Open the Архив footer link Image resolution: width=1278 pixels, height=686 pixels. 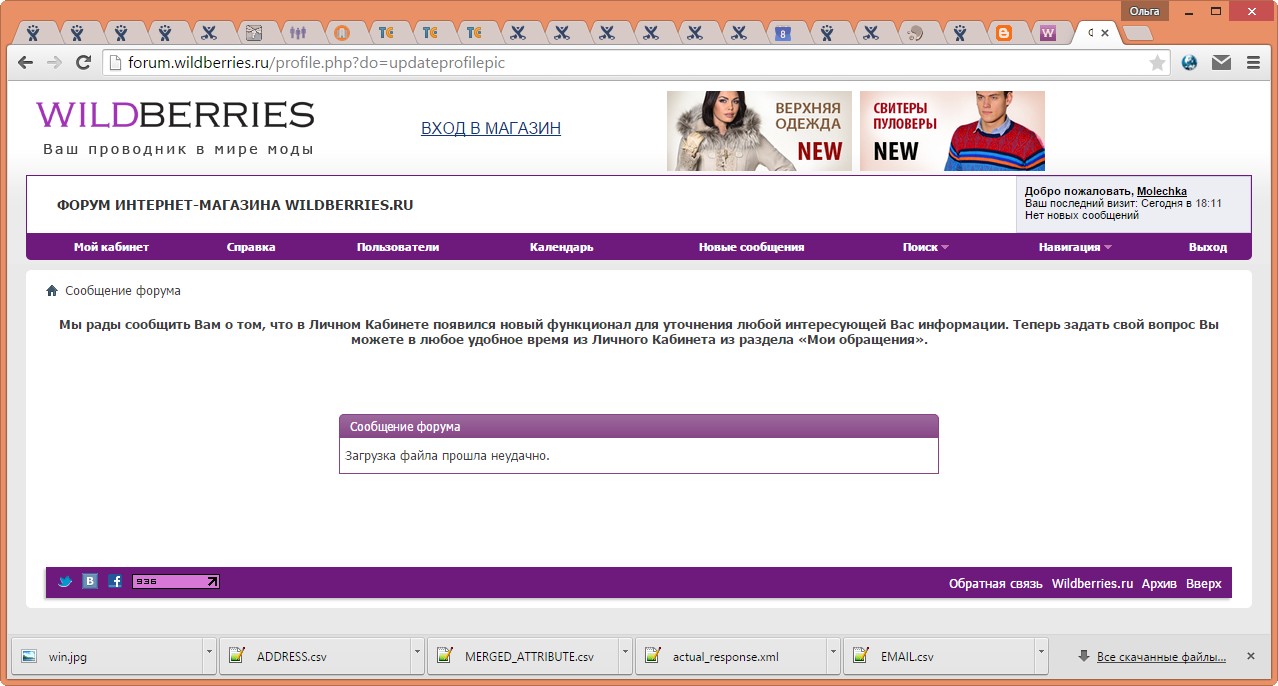pyautogui.click(x=1160, y=584)
